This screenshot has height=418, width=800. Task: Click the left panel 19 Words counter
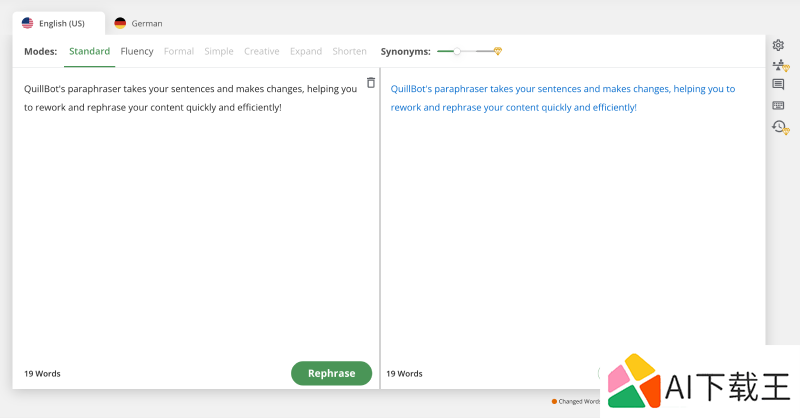point(42,374)
